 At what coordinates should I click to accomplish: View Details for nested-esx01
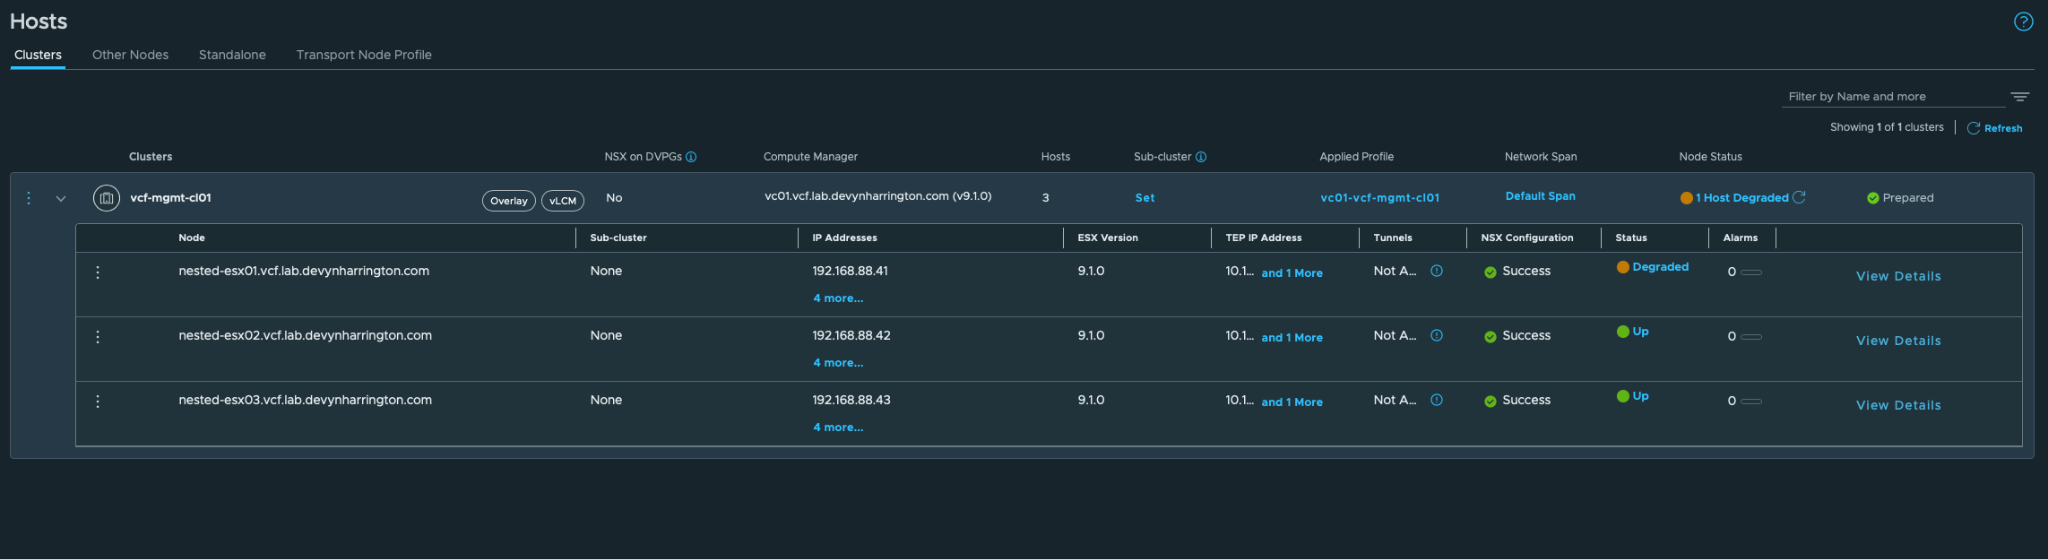click(x=1898, y=276)
